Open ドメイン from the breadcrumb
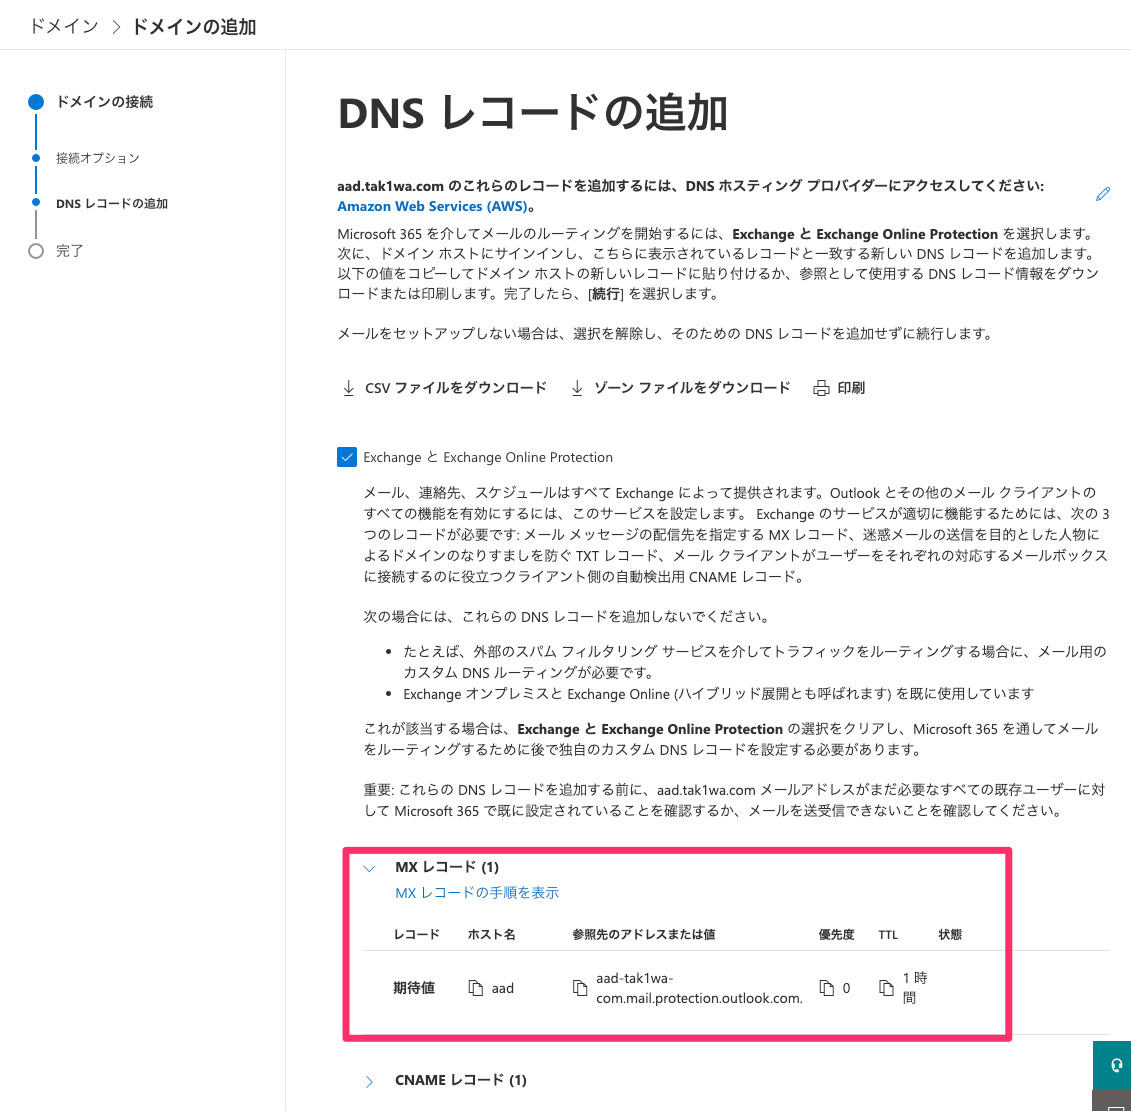 (61, 26)
